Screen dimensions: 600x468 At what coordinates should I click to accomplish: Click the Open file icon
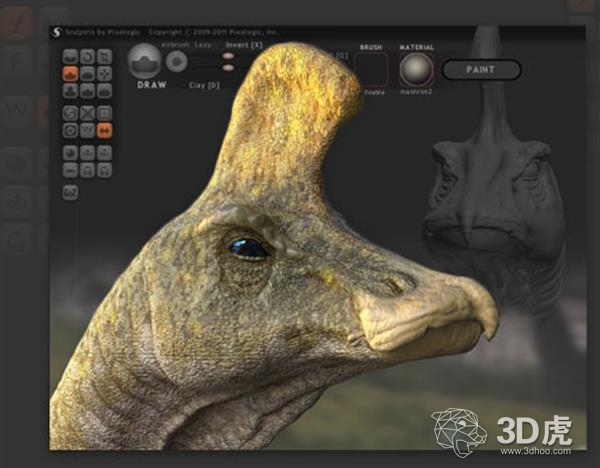pos(87,170)
